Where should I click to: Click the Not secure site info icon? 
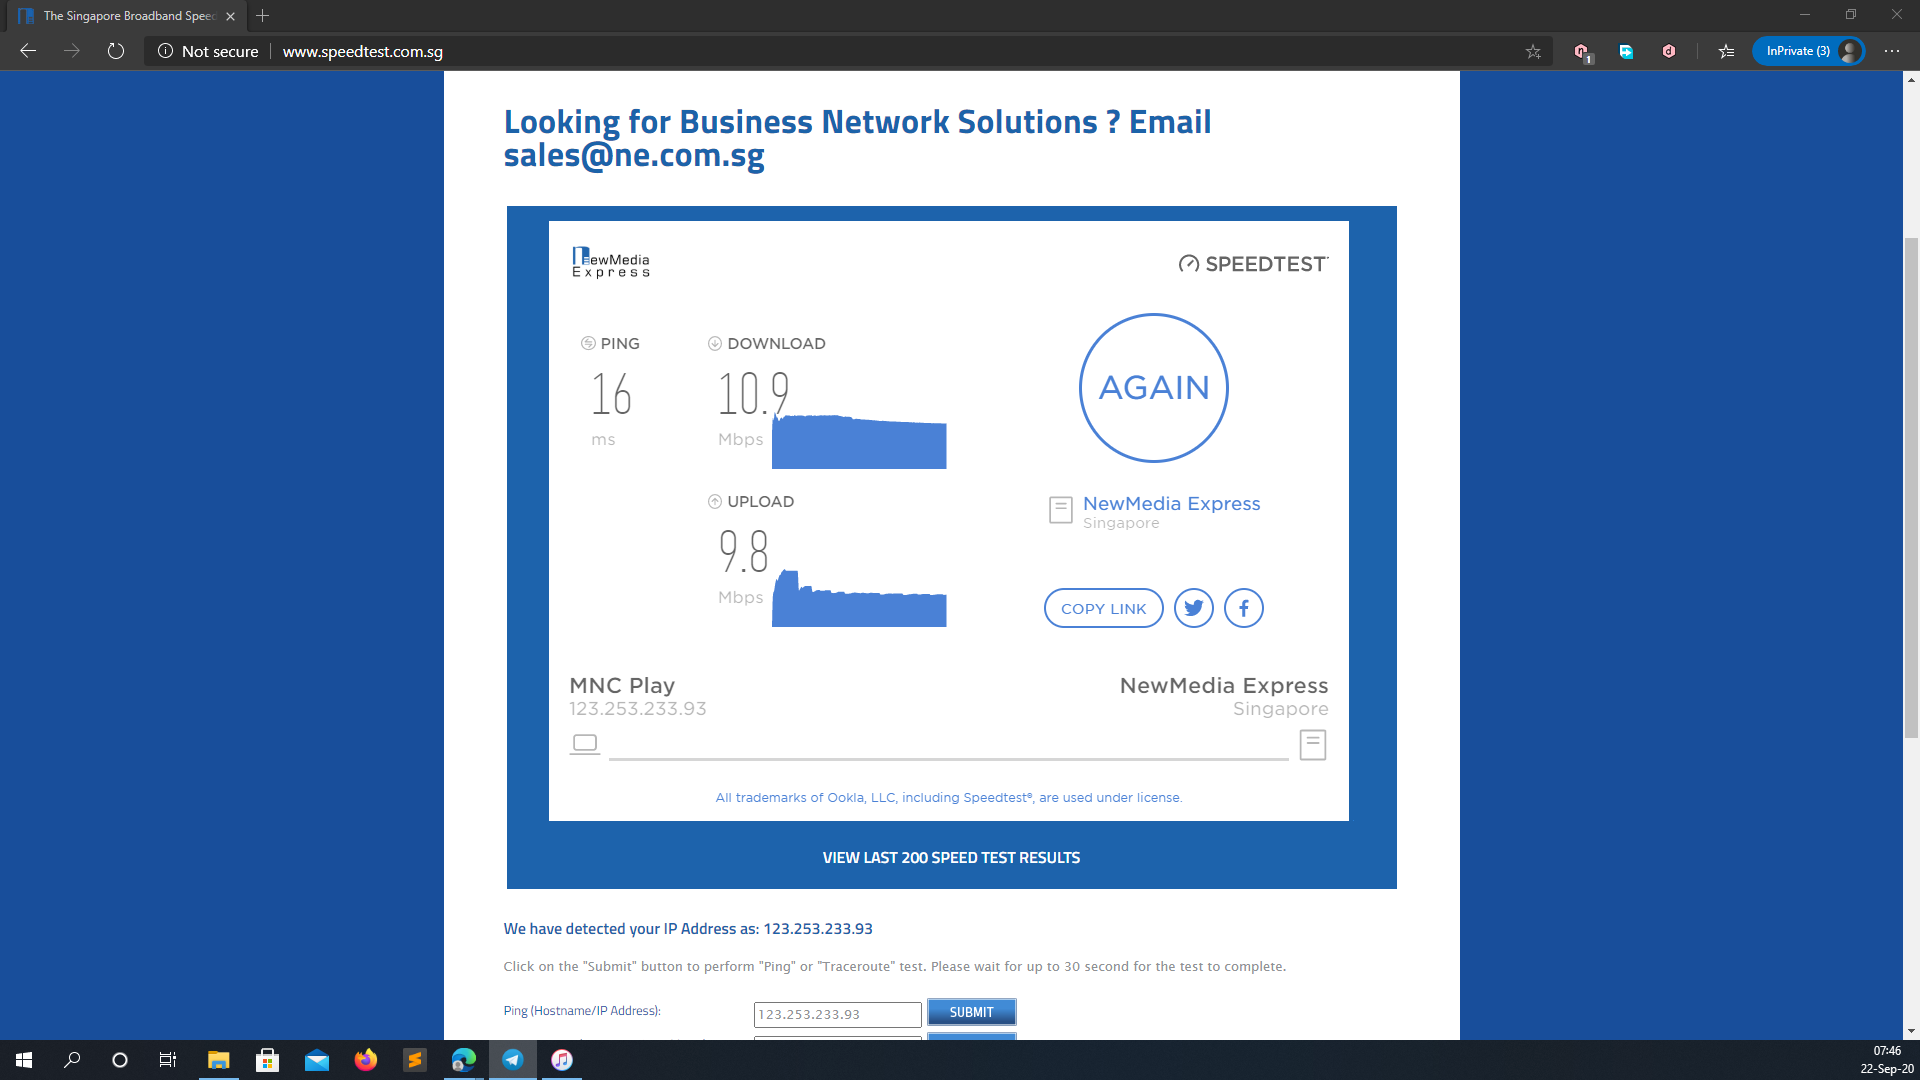coord(166,51)
